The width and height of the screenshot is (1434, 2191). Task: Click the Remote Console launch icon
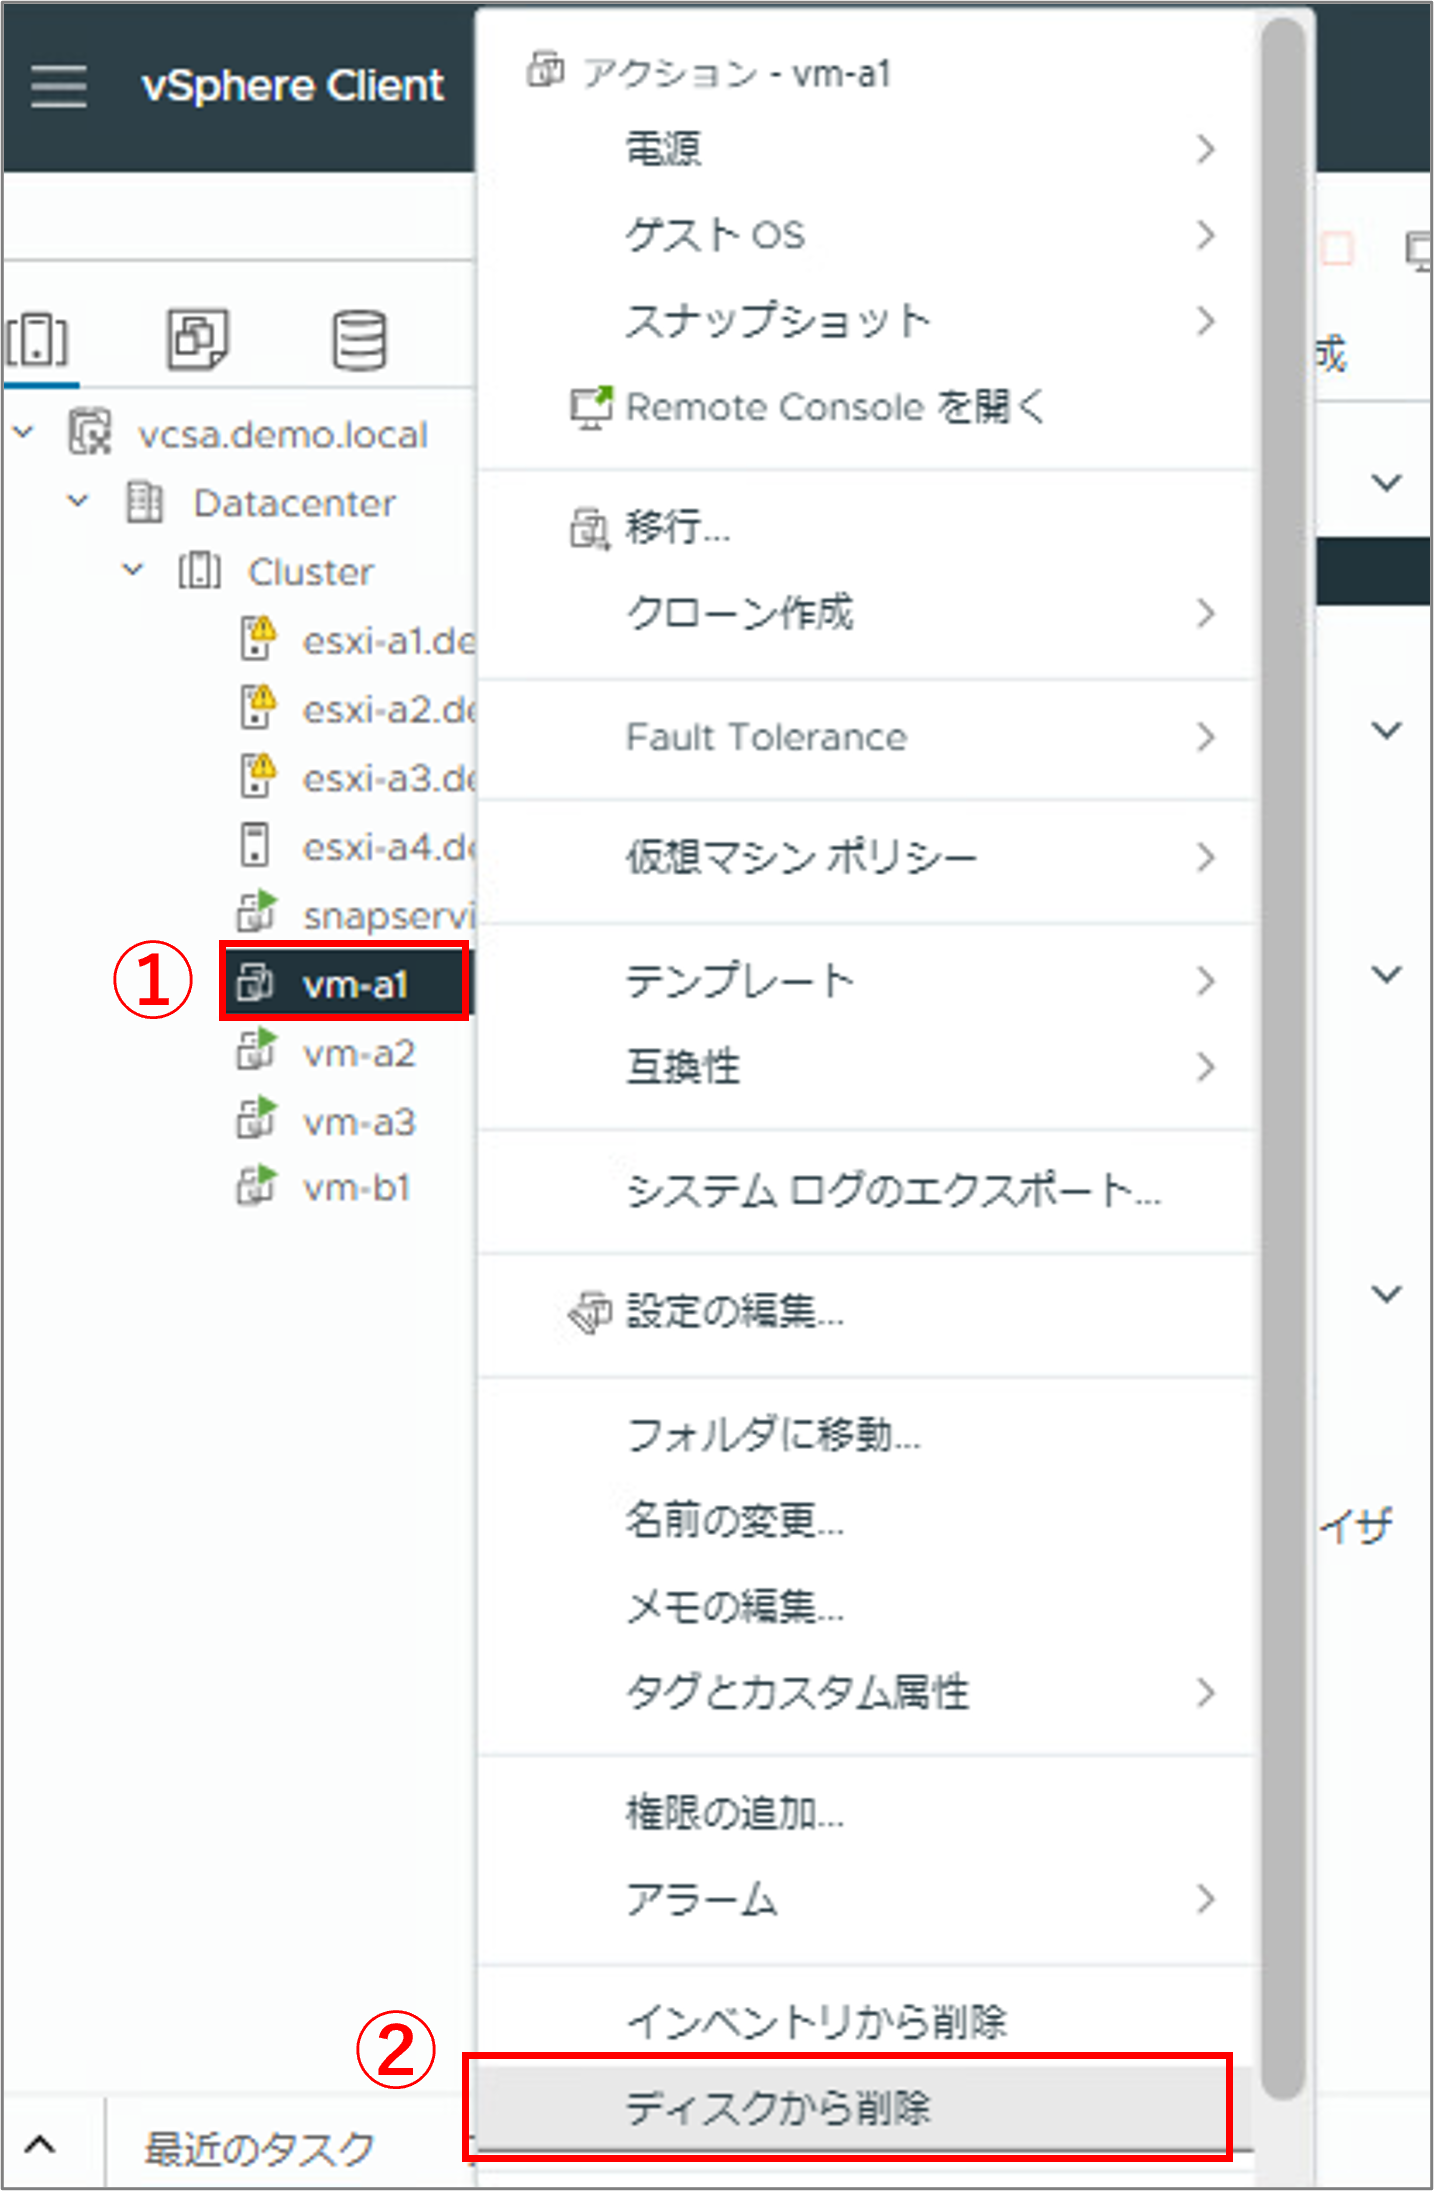pos(591,408)
